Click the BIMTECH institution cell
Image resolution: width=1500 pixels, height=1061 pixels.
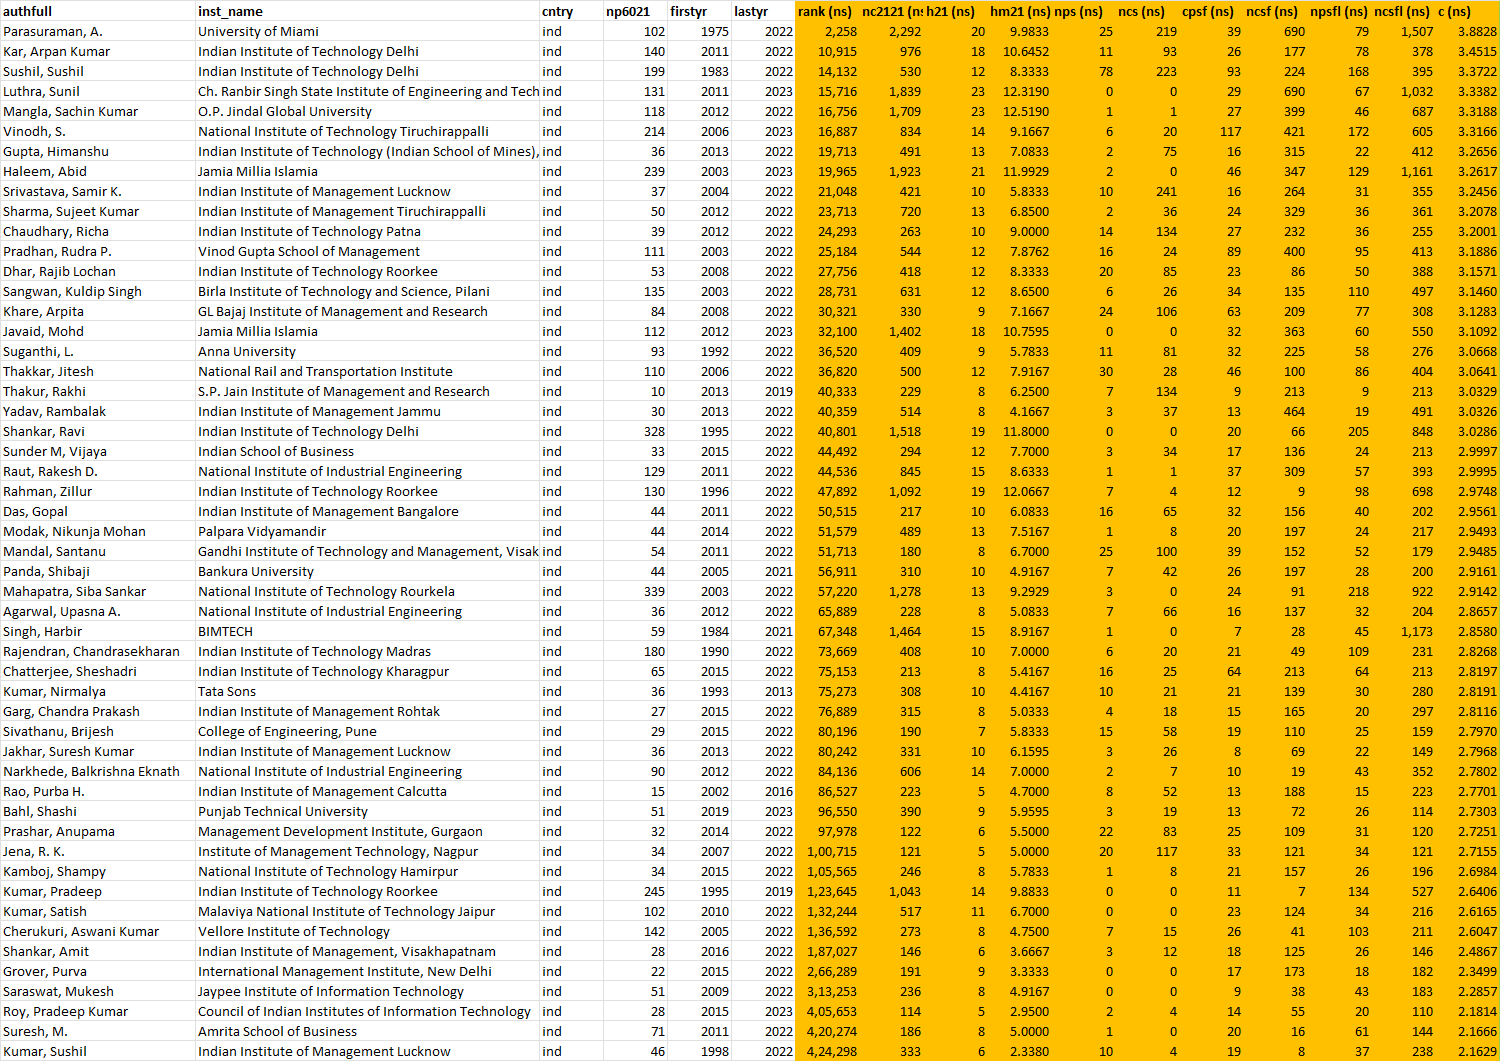tap(227, 631)
